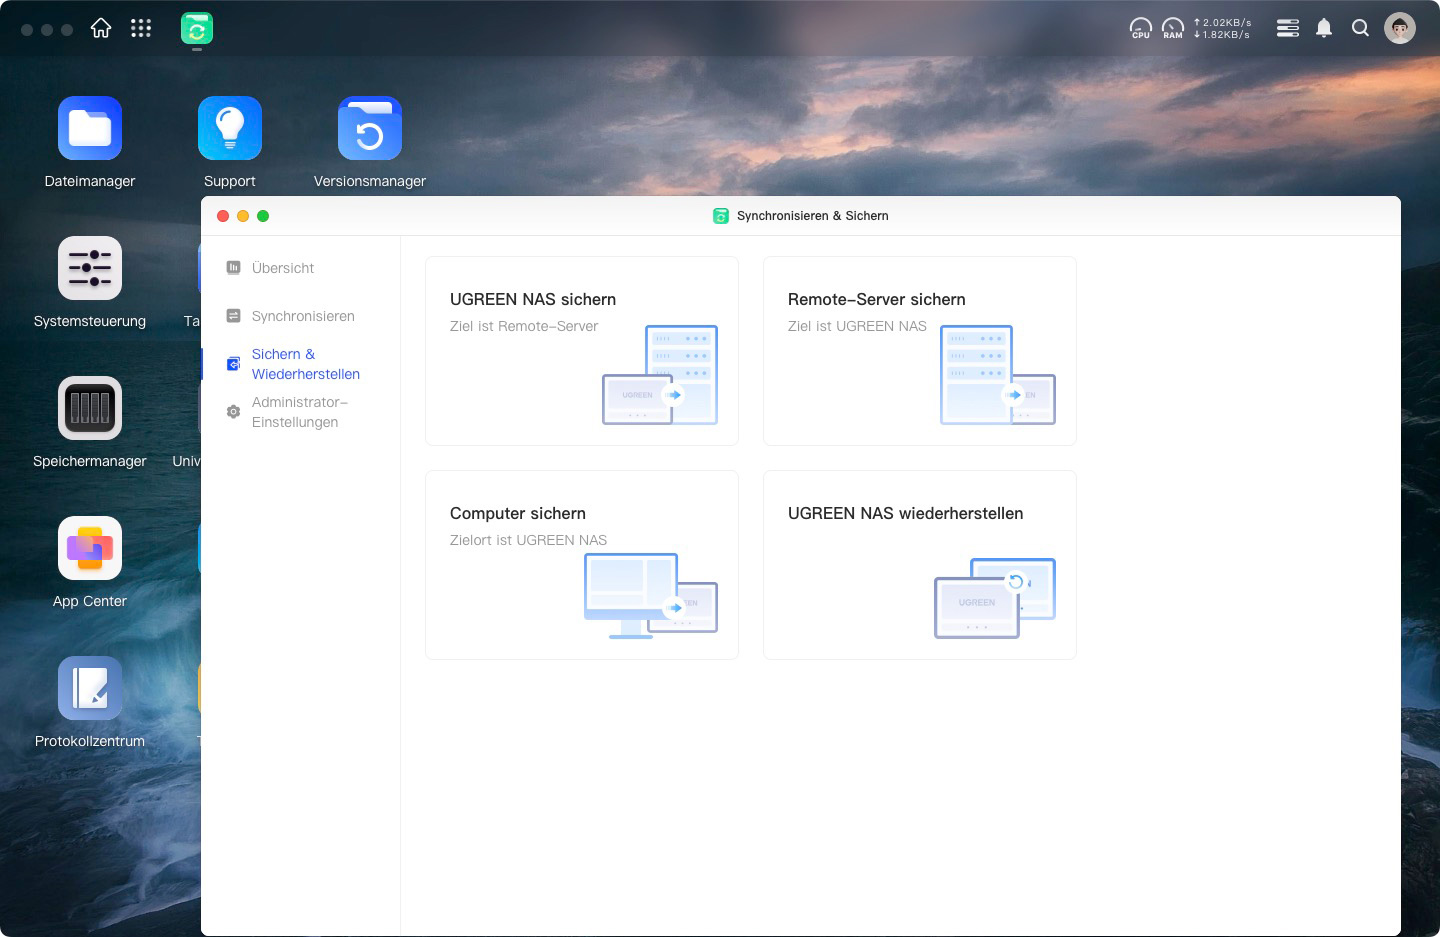Click the home icon in top bar
Screen dimensions: 1440x937
[101, 28]
